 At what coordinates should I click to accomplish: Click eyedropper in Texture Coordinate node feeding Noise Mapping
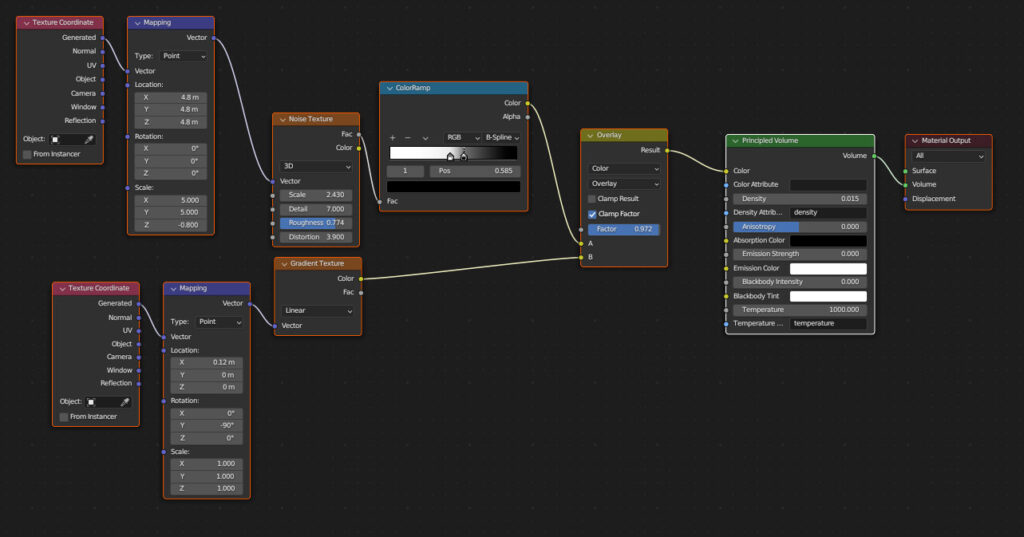point(89,139)
